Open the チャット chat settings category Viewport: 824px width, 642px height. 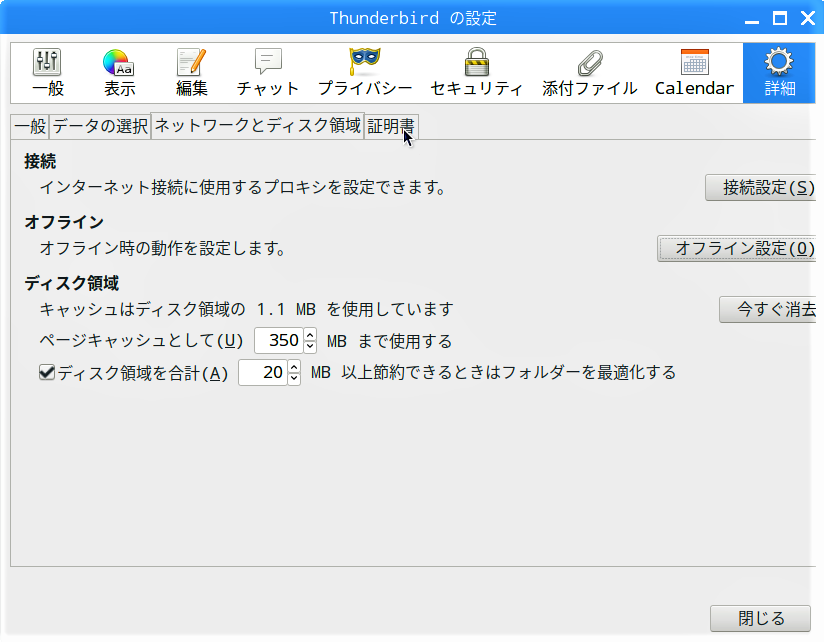point(268,73)
